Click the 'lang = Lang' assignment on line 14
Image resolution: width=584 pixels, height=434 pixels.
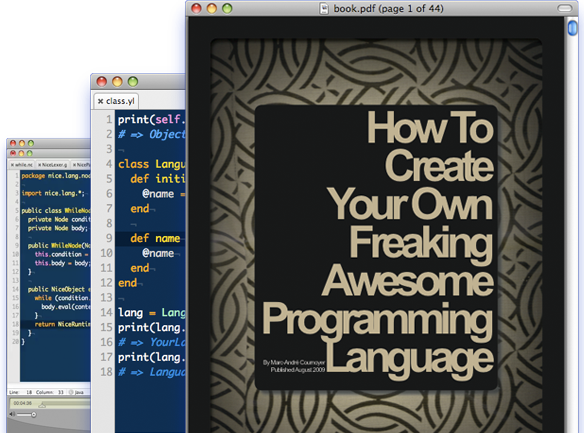point(152,313)
